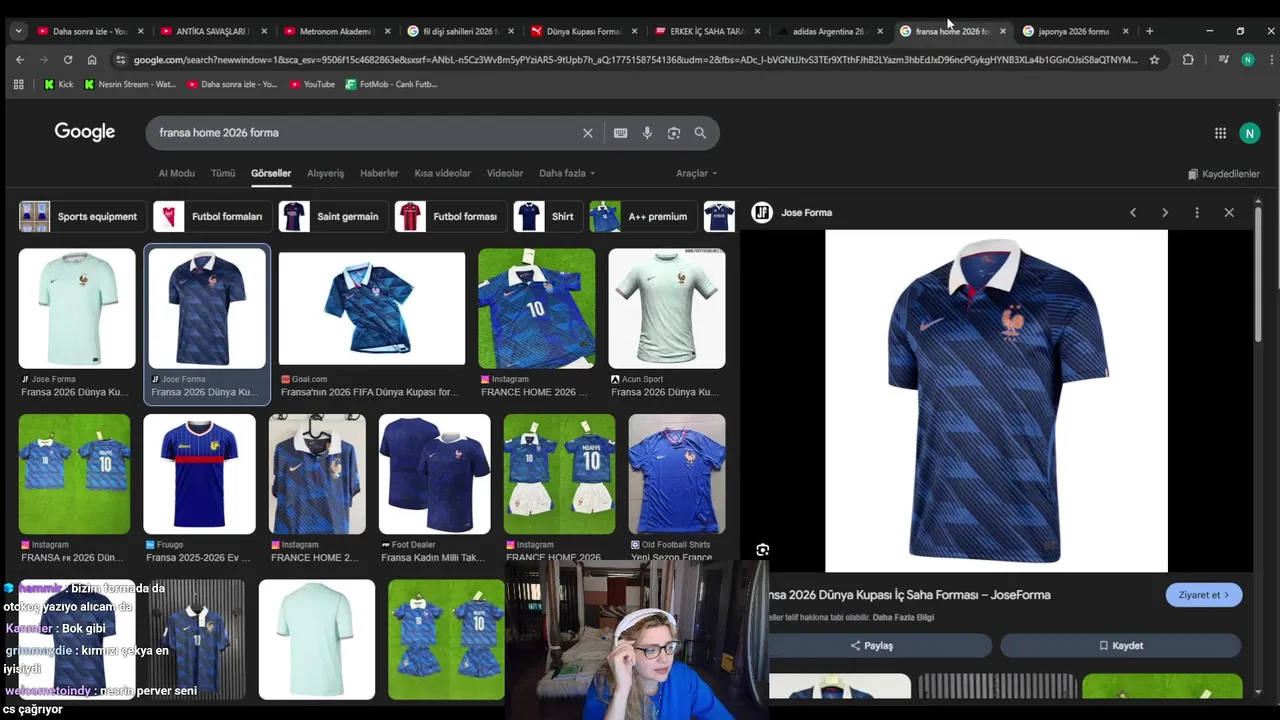Click the browser address bar
Viewport: 1280px width, 720px height.
click(x=635, y=60)
